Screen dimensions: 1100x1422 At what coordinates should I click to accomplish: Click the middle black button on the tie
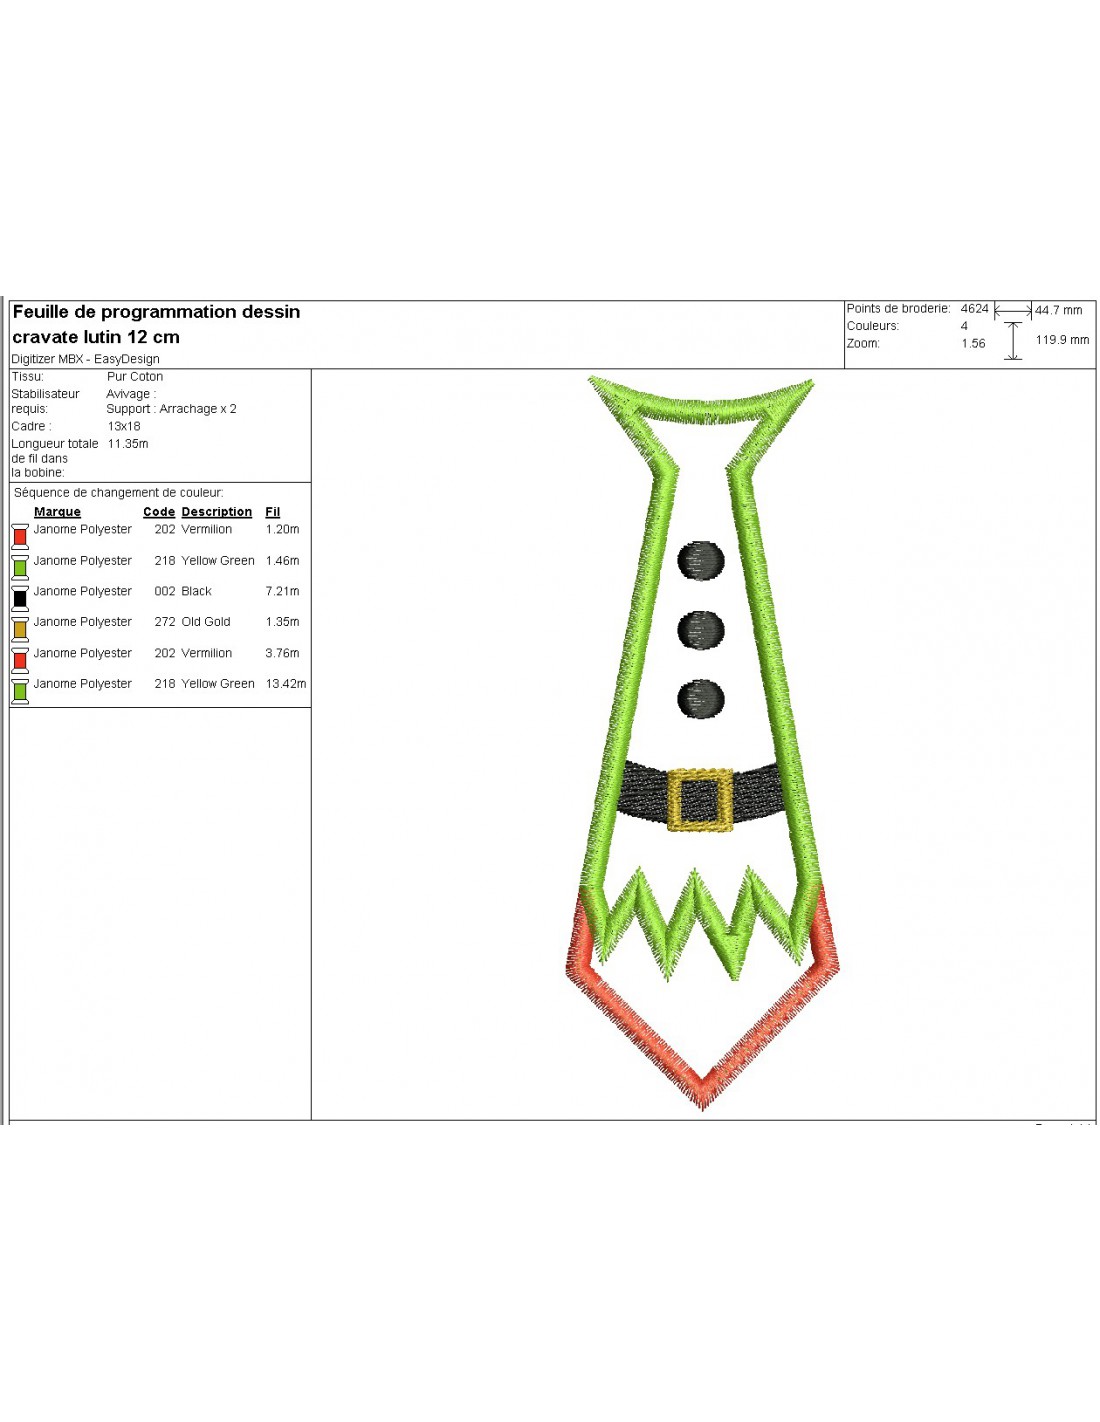point(701,631)
